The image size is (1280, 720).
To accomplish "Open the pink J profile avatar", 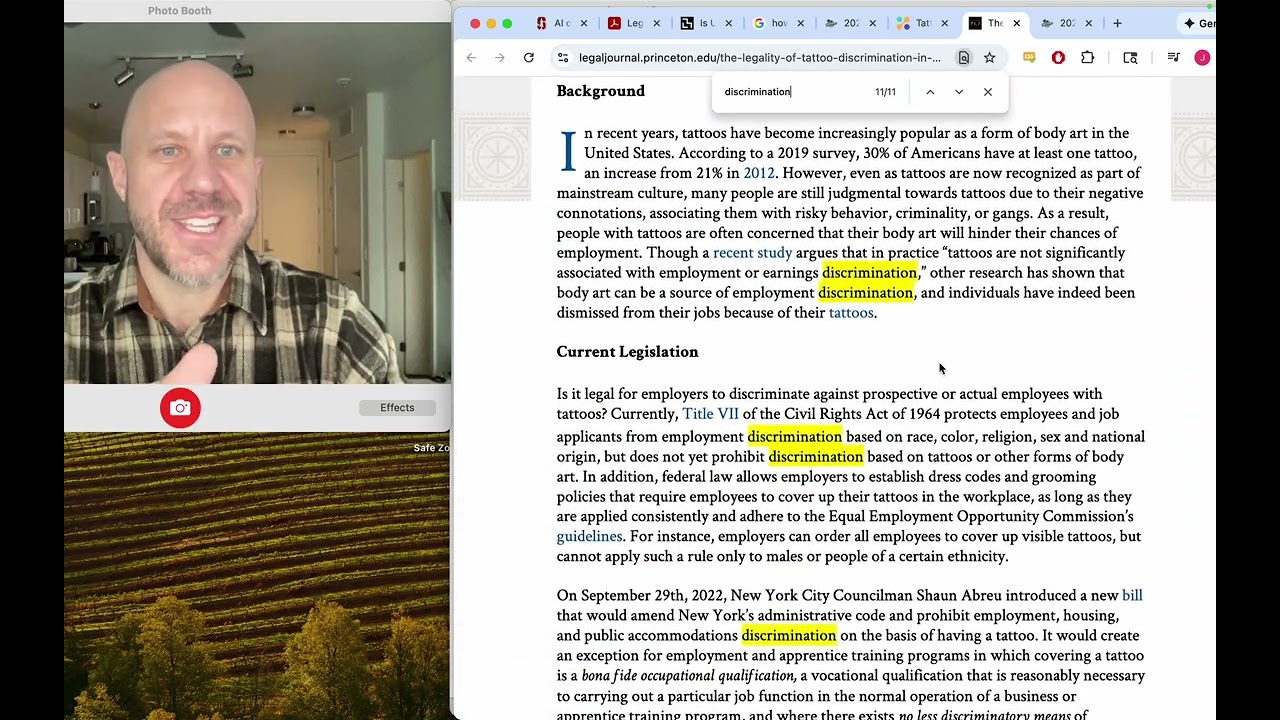I will pos(1202,58).
